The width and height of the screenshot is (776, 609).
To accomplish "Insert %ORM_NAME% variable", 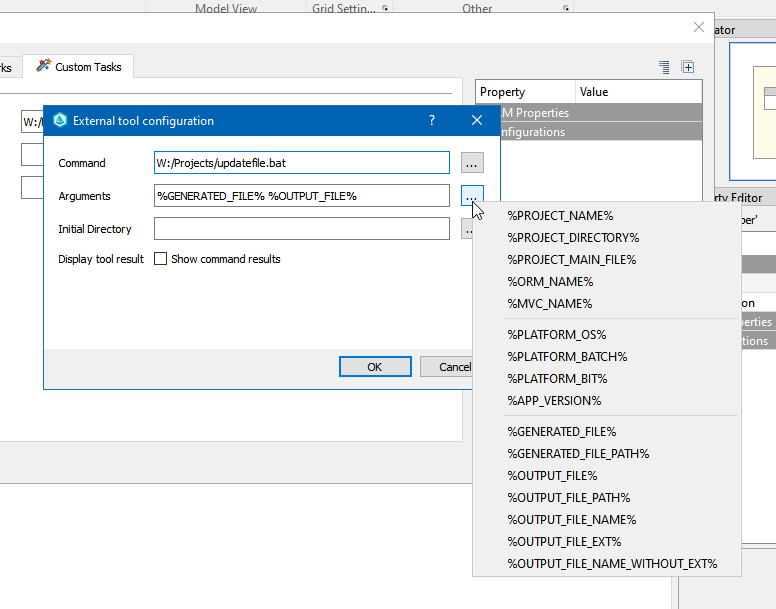I will (x=607, y=282).
